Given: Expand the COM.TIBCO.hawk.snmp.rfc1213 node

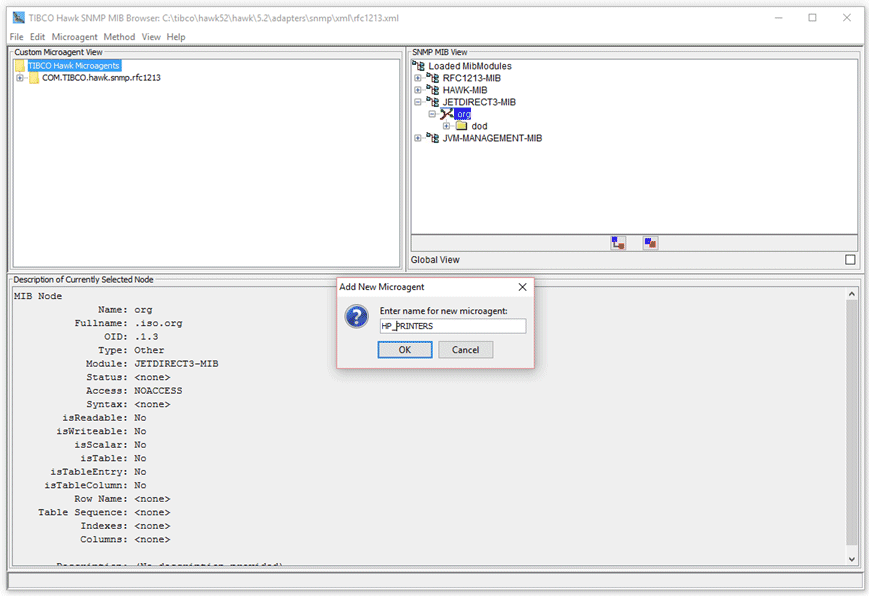Looking at the screenshot, I should point(20,78).
